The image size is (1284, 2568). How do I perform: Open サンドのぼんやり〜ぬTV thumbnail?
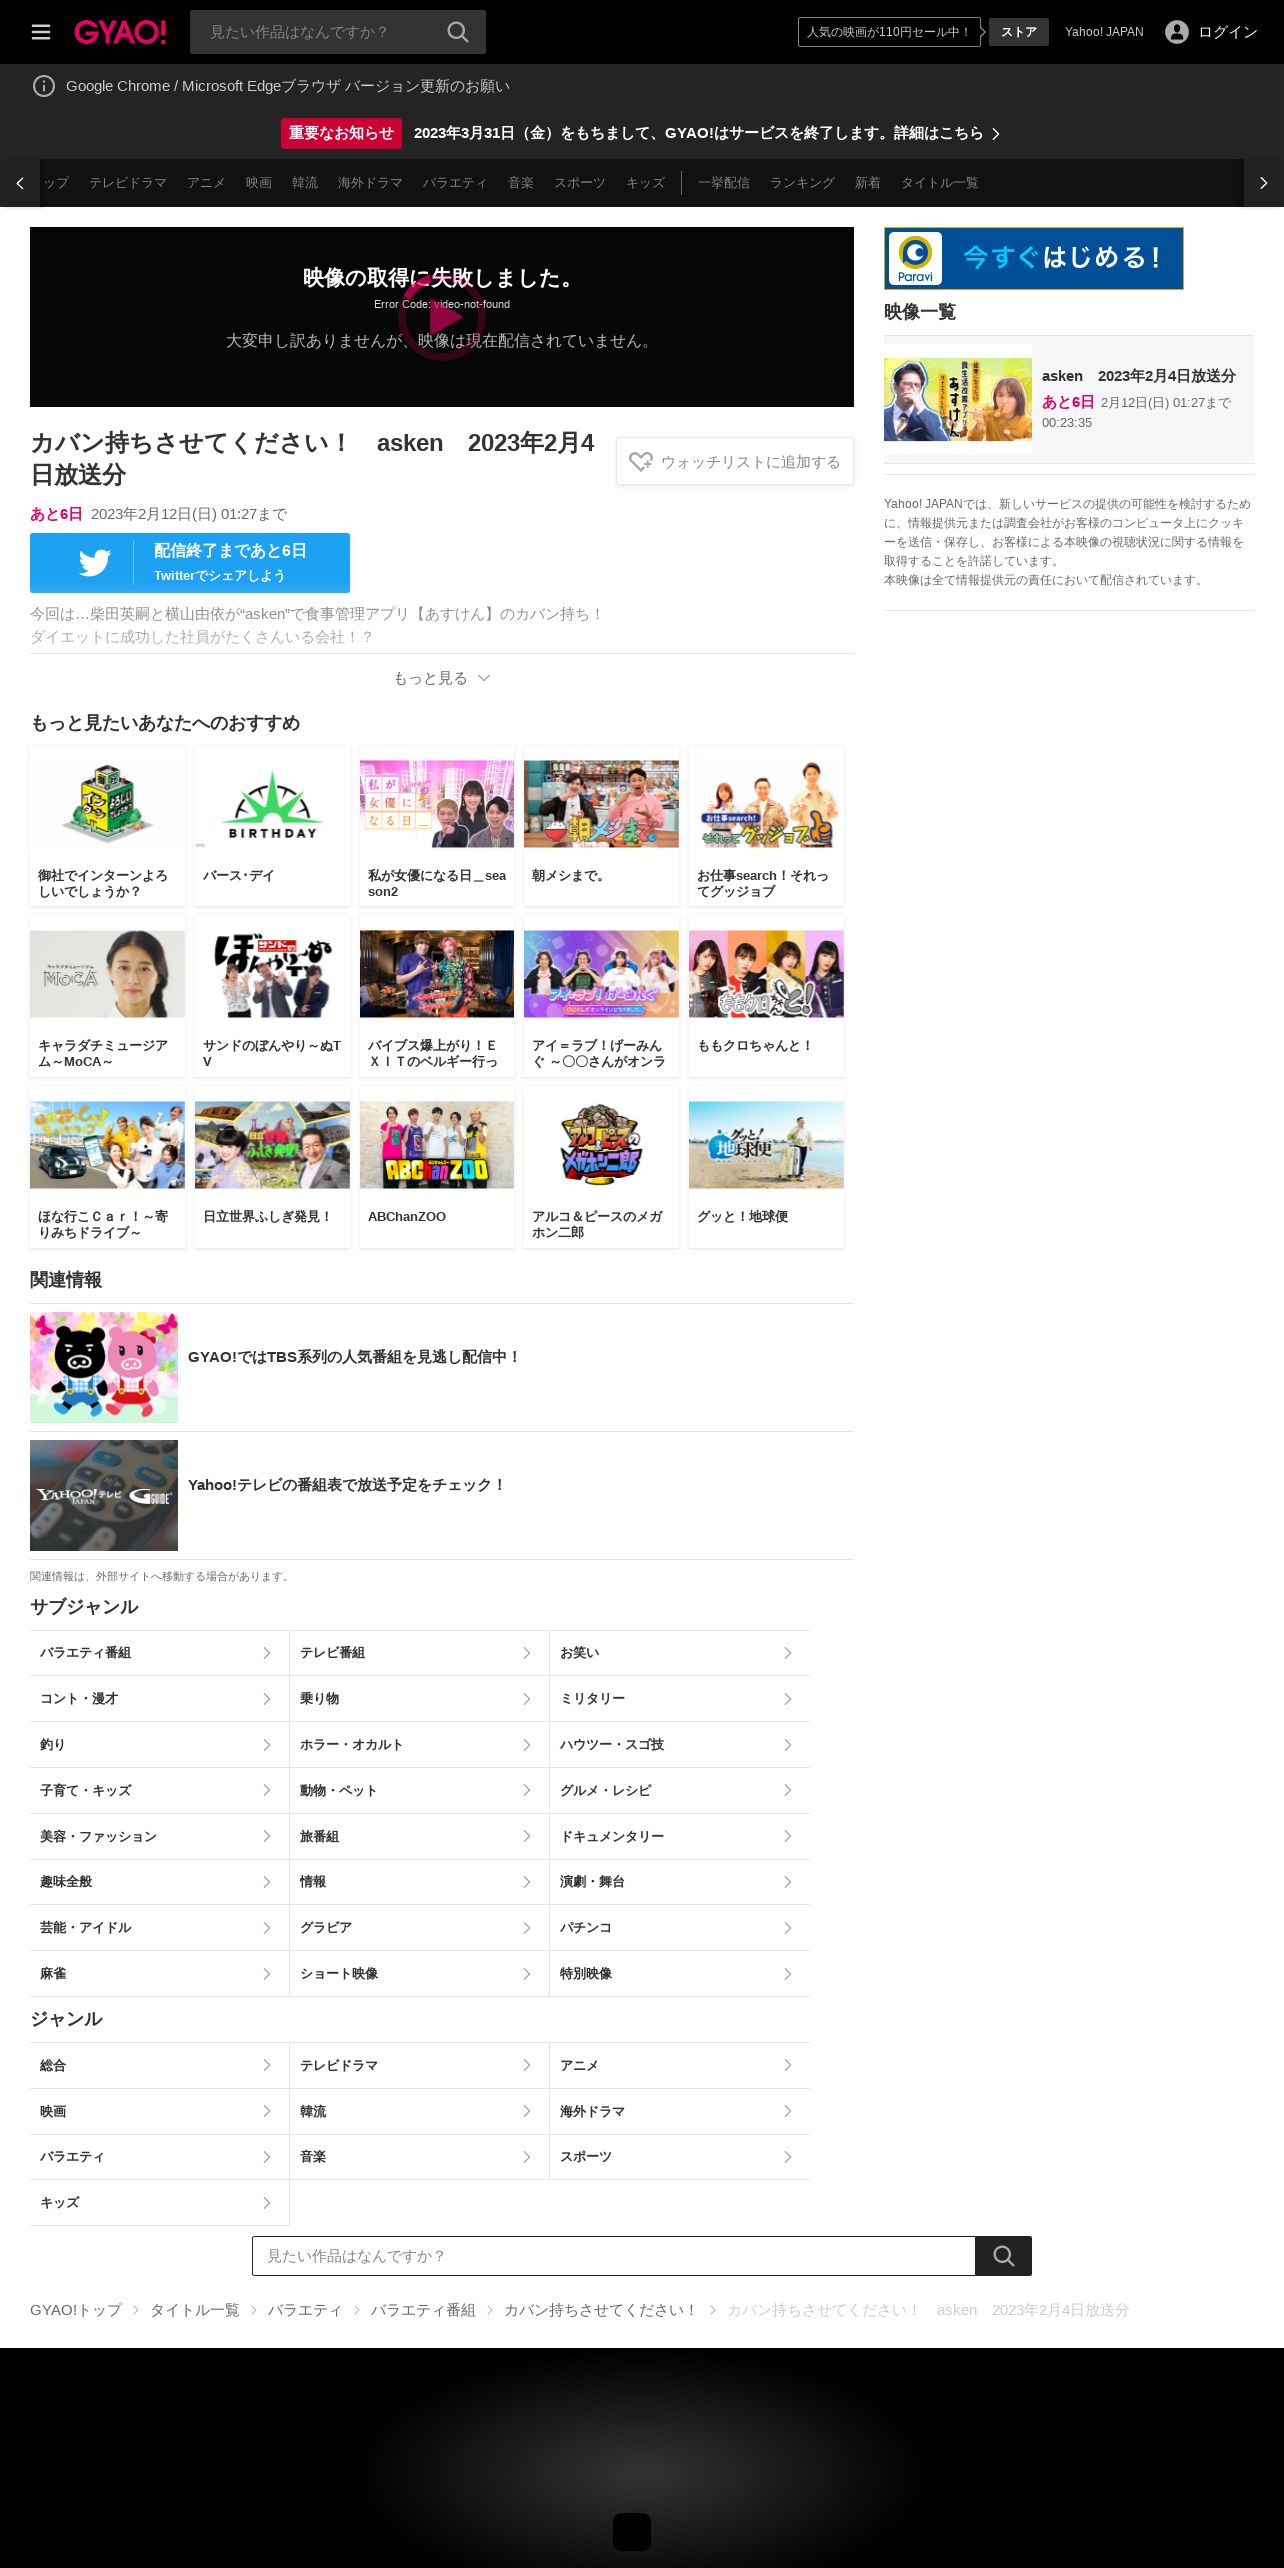point(272,974)
